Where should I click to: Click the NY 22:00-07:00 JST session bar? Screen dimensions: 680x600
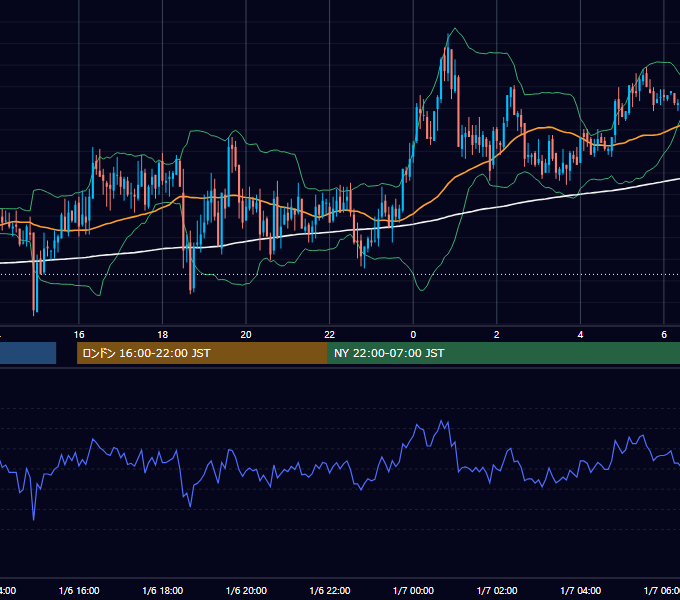(503, 353)
